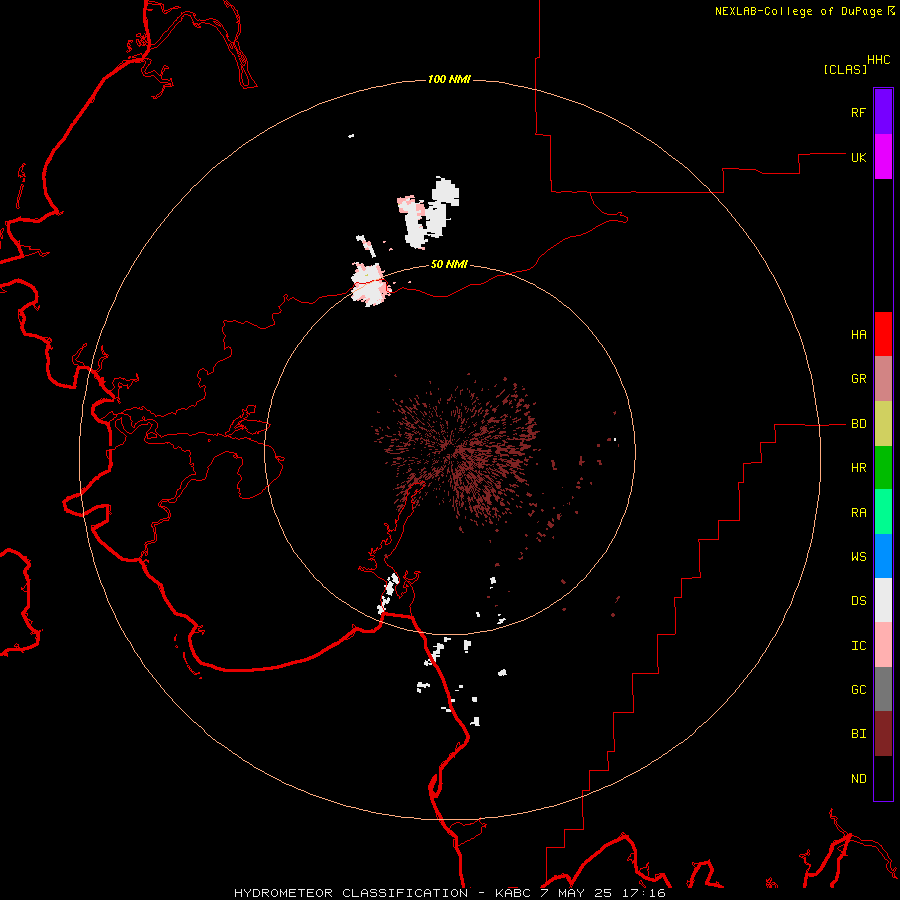Click the ND black legend swatch
The height and width of the screenshot is (900, 900).
point(883,778)
